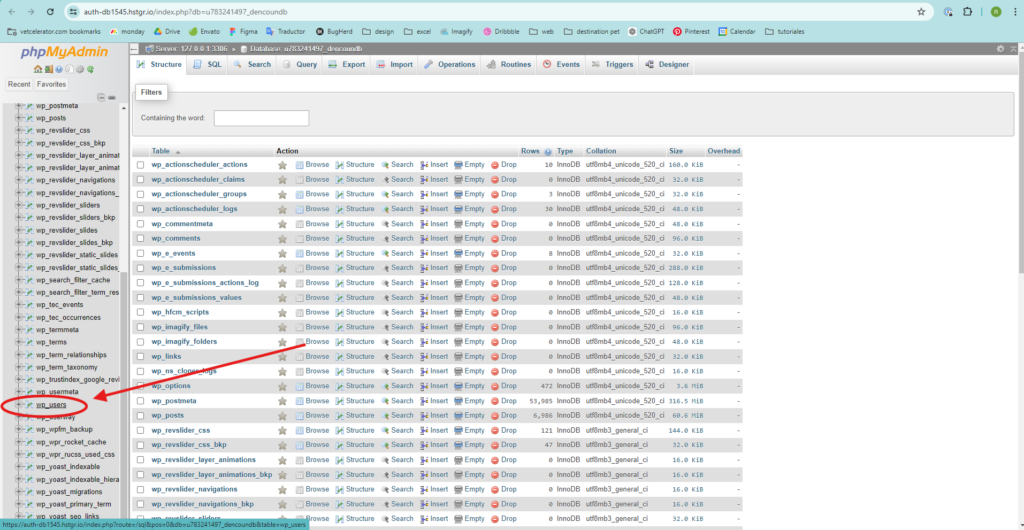Browse the wp_postmeta table
This screenshot has height=530, width=1024.
(x=312, y=401)
